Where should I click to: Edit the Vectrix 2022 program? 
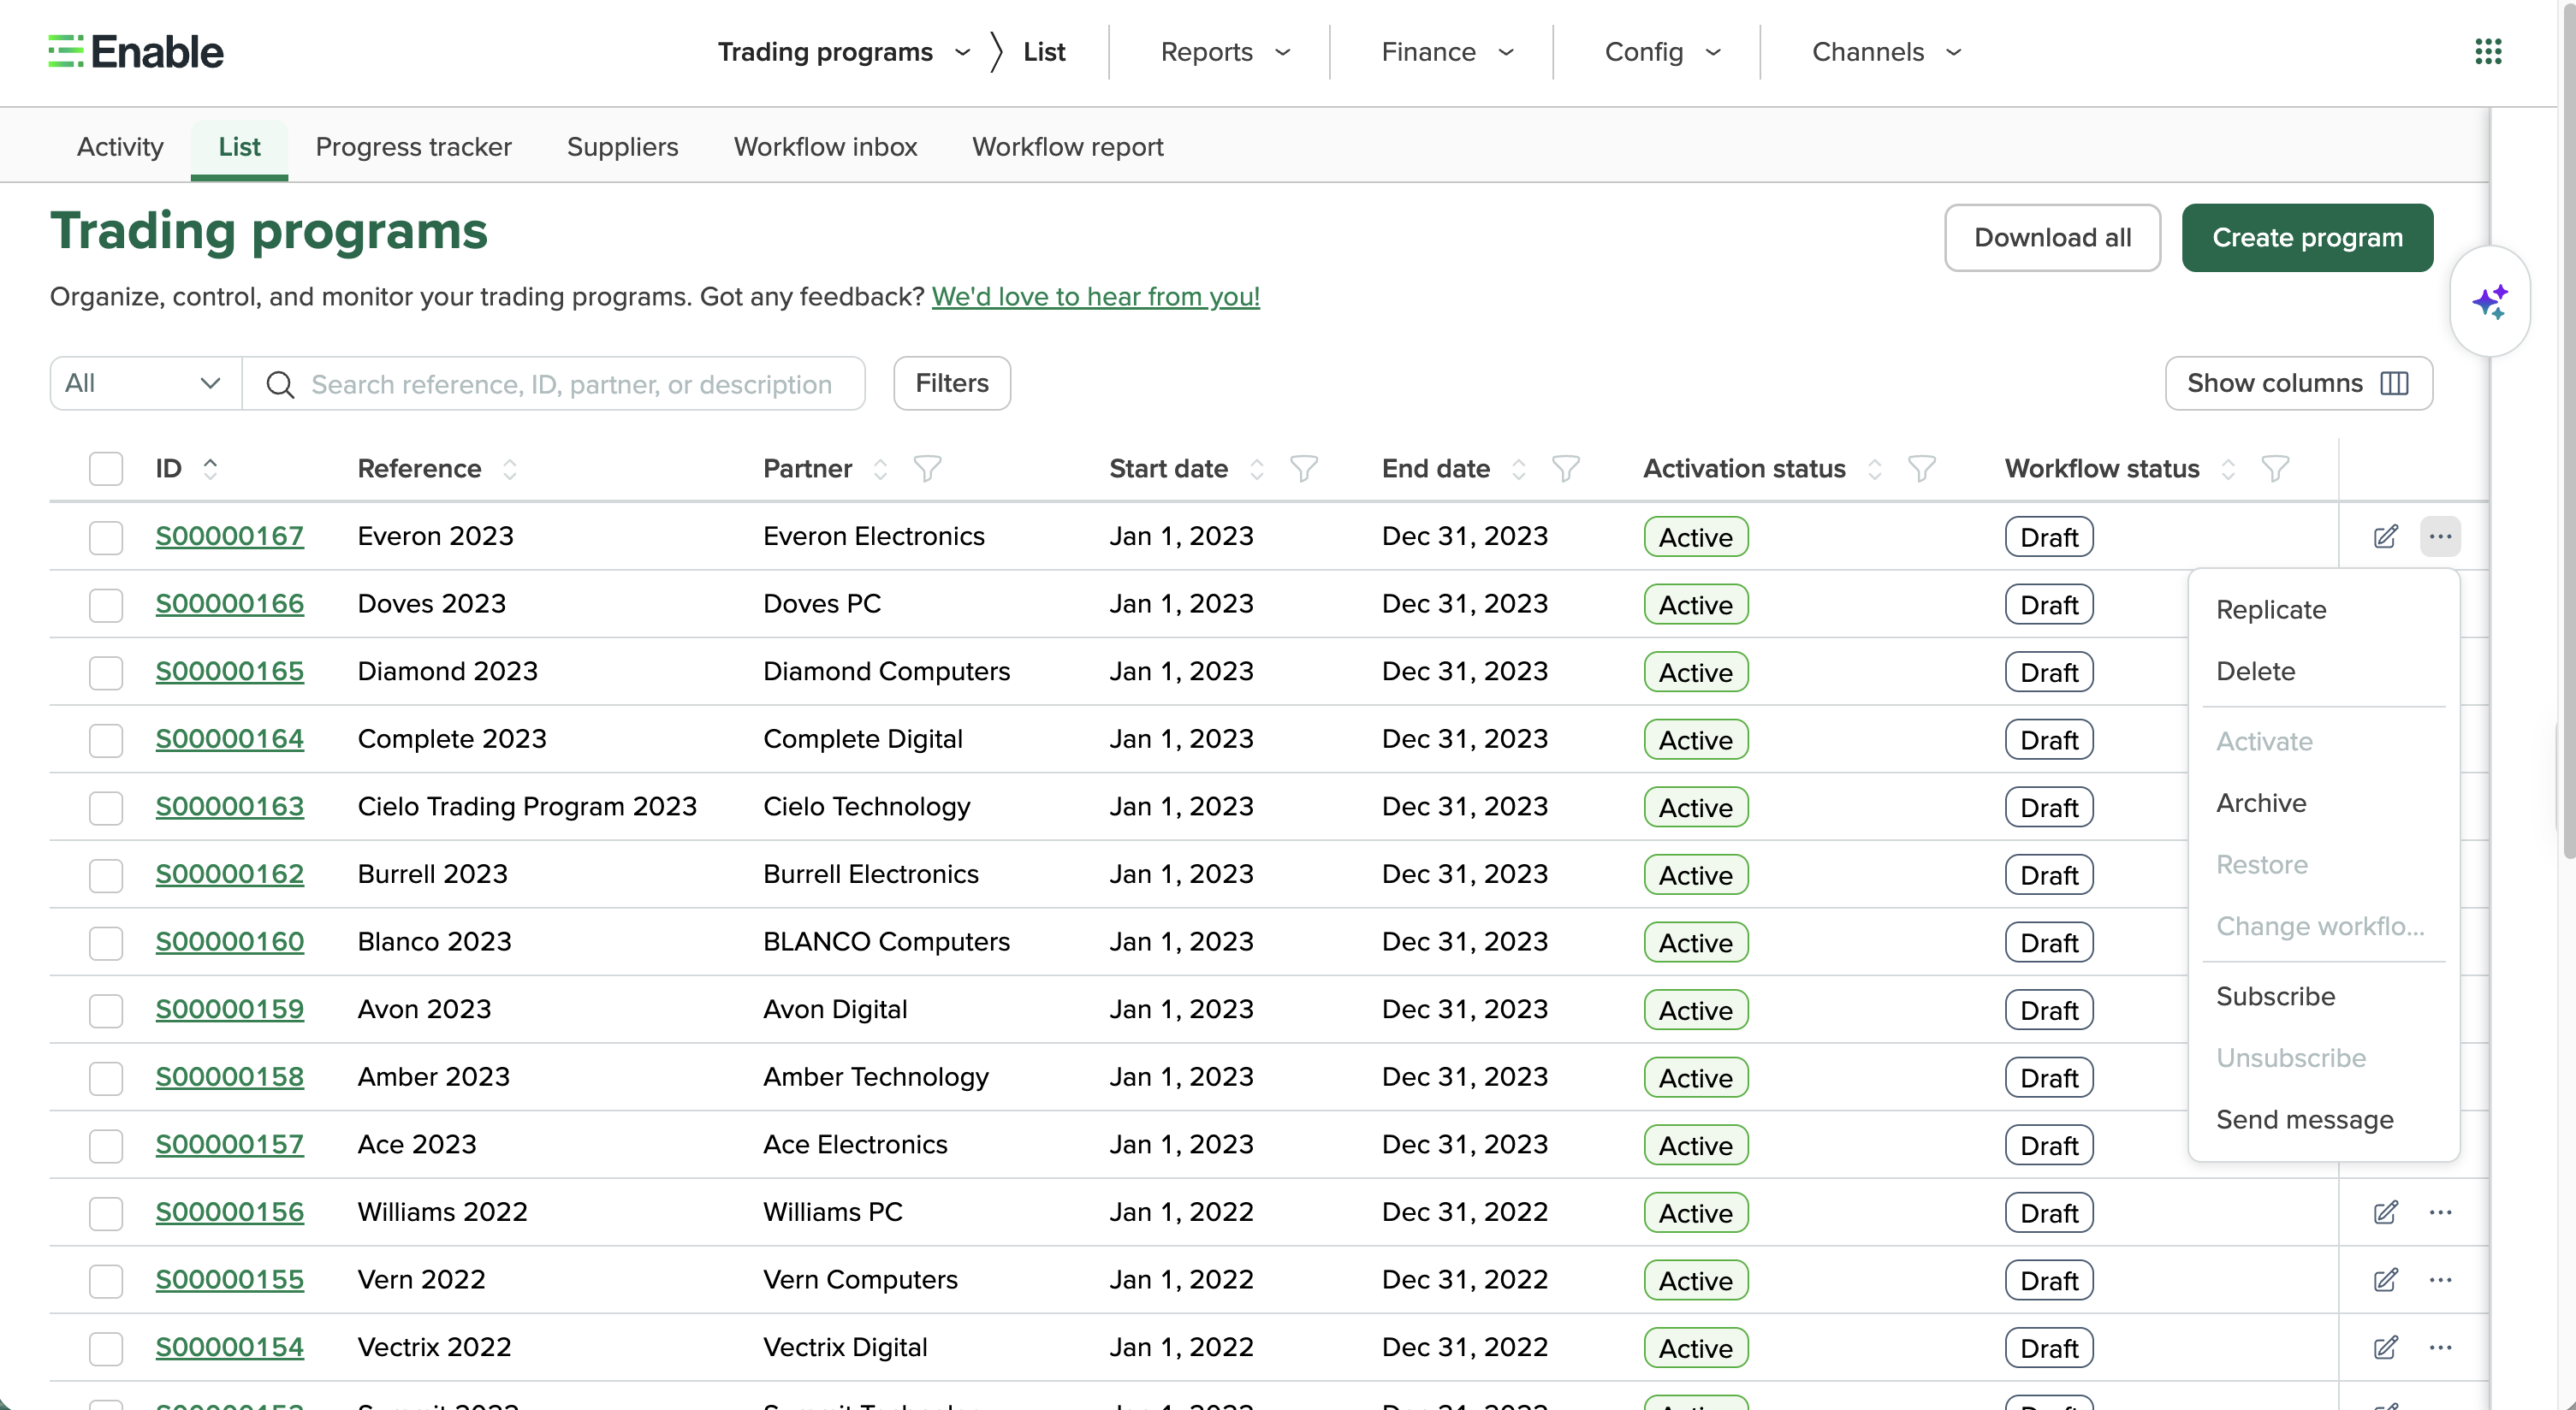coord(2385,1347)
